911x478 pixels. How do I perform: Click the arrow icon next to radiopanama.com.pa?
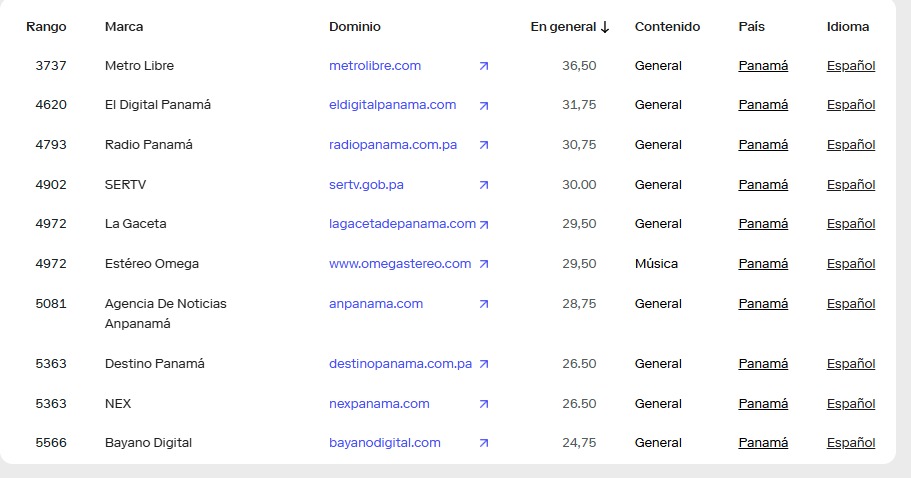(x=484, y=145)
